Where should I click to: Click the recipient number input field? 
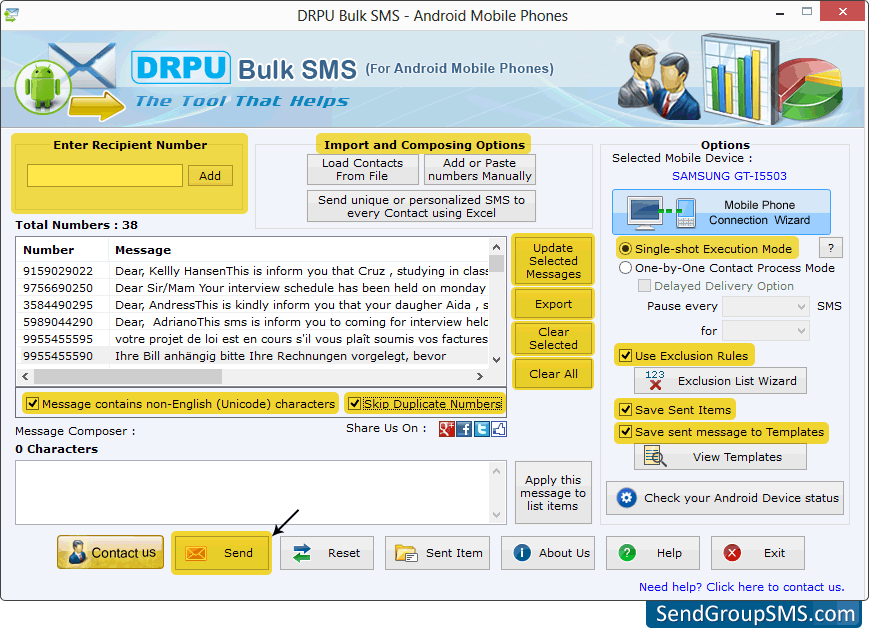[x=105, y=176]
